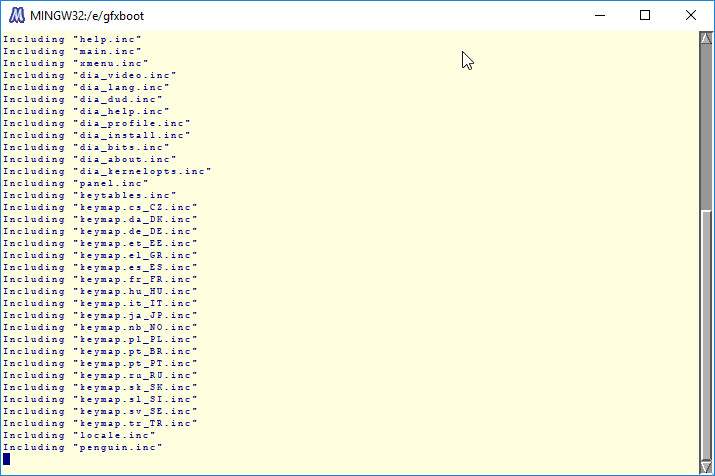Click the MINGW32 app icon in title bar
The image size is (715, 476).
[16, 16]
